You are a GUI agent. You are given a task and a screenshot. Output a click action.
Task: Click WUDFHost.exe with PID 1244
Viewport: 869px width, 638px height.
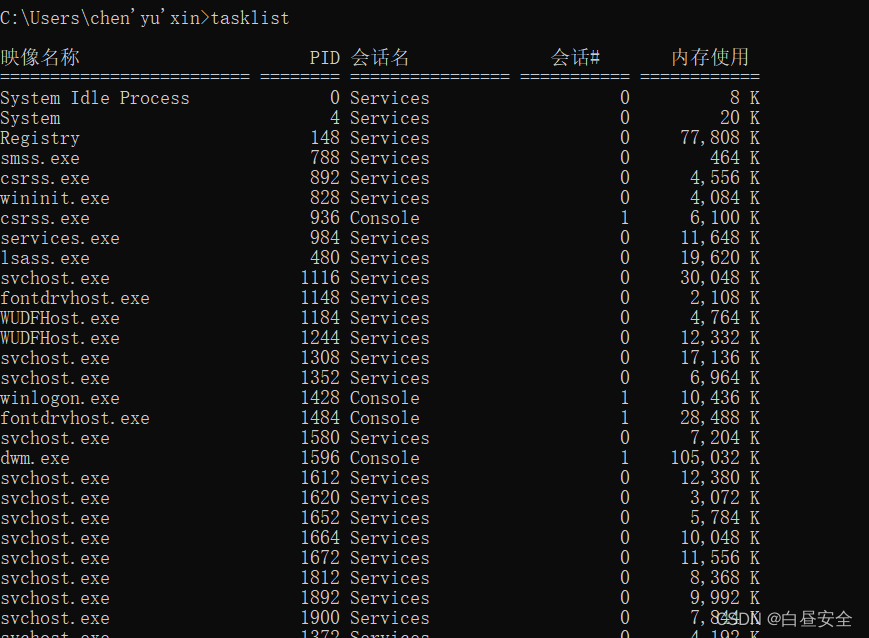[x=60, y=338]
